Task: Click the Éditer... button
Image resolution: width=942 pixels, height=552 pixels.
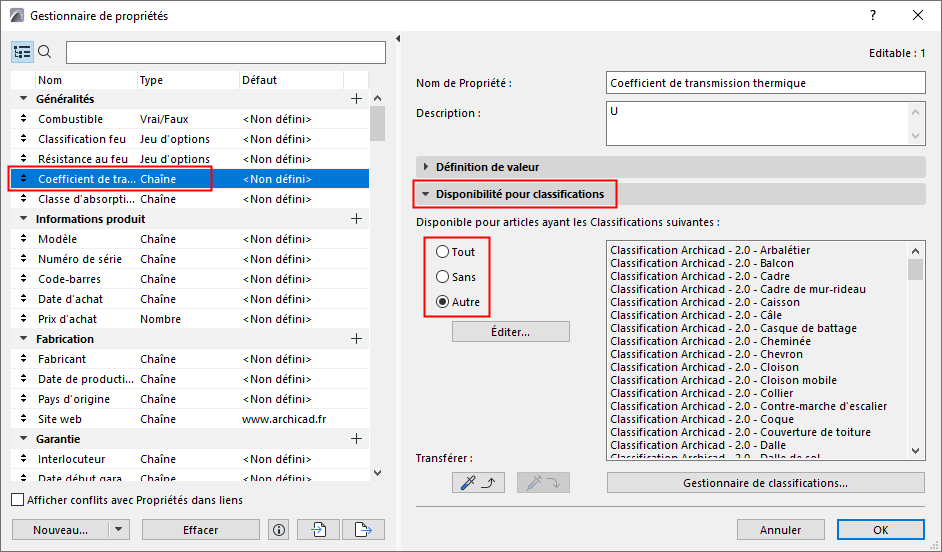Action: [511, 332]
